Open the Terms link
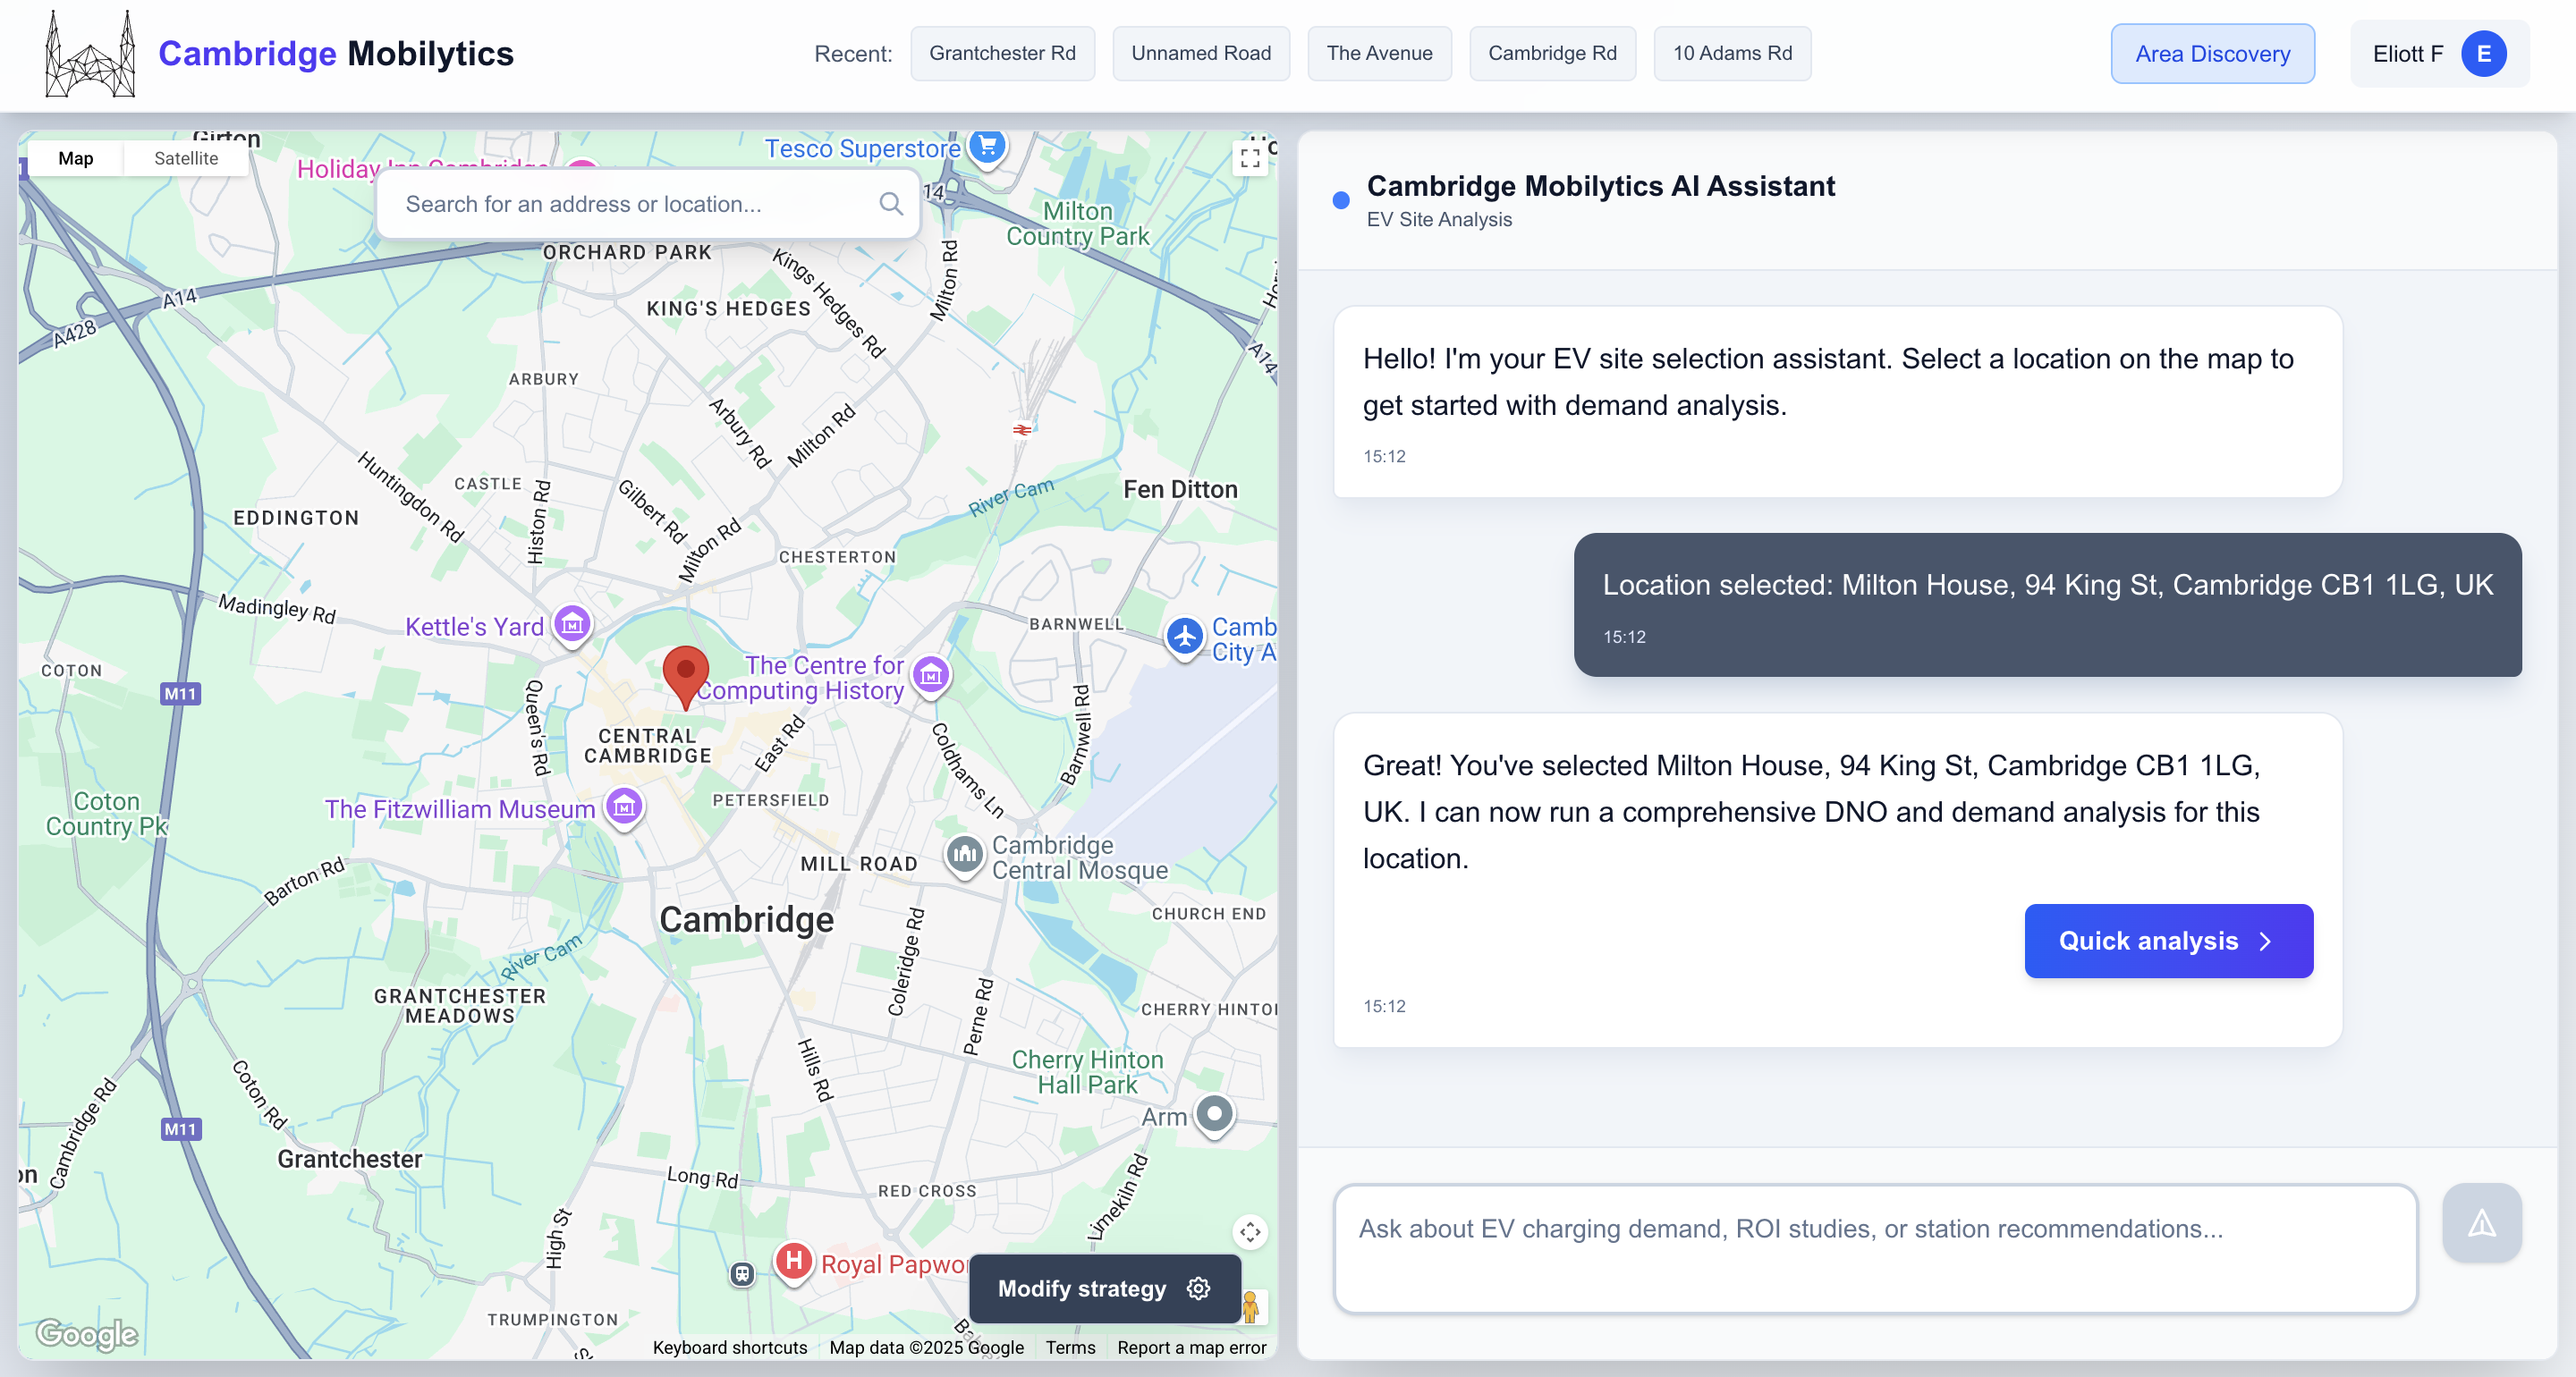Image resolution: width=2576 pixels, height=1377 pixels. [x=1069, y=1347]
